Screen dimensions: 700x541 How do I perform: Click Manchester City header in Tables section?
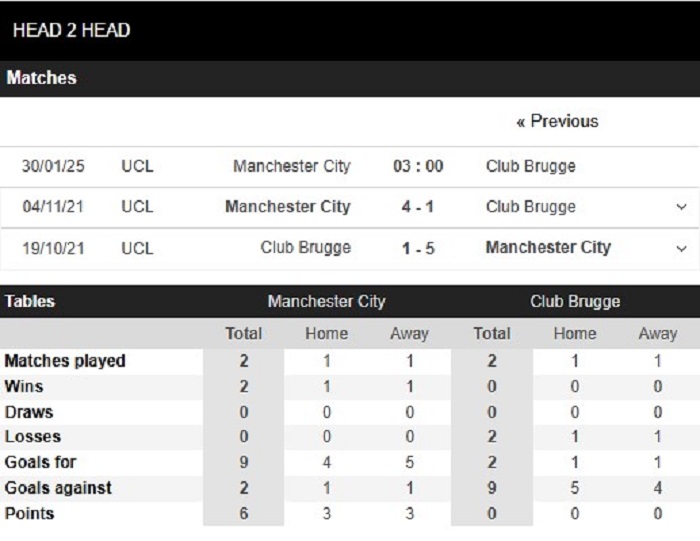[326, 301]
